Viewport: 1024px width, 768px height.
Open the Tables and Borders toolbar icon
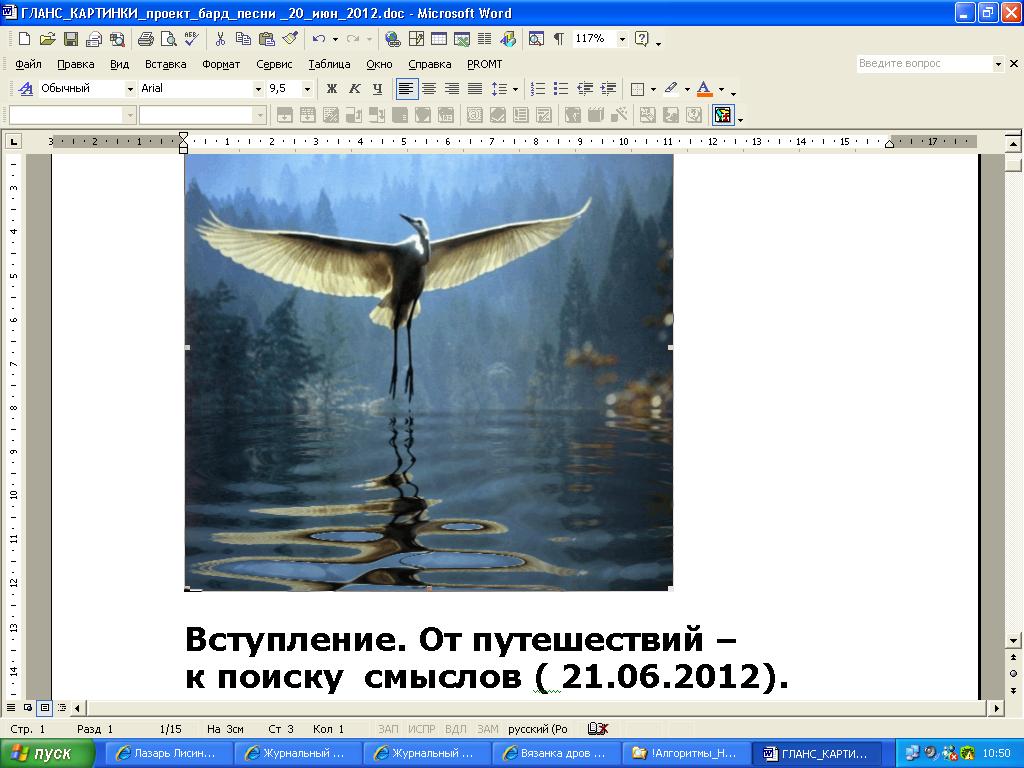coord(416,39)
